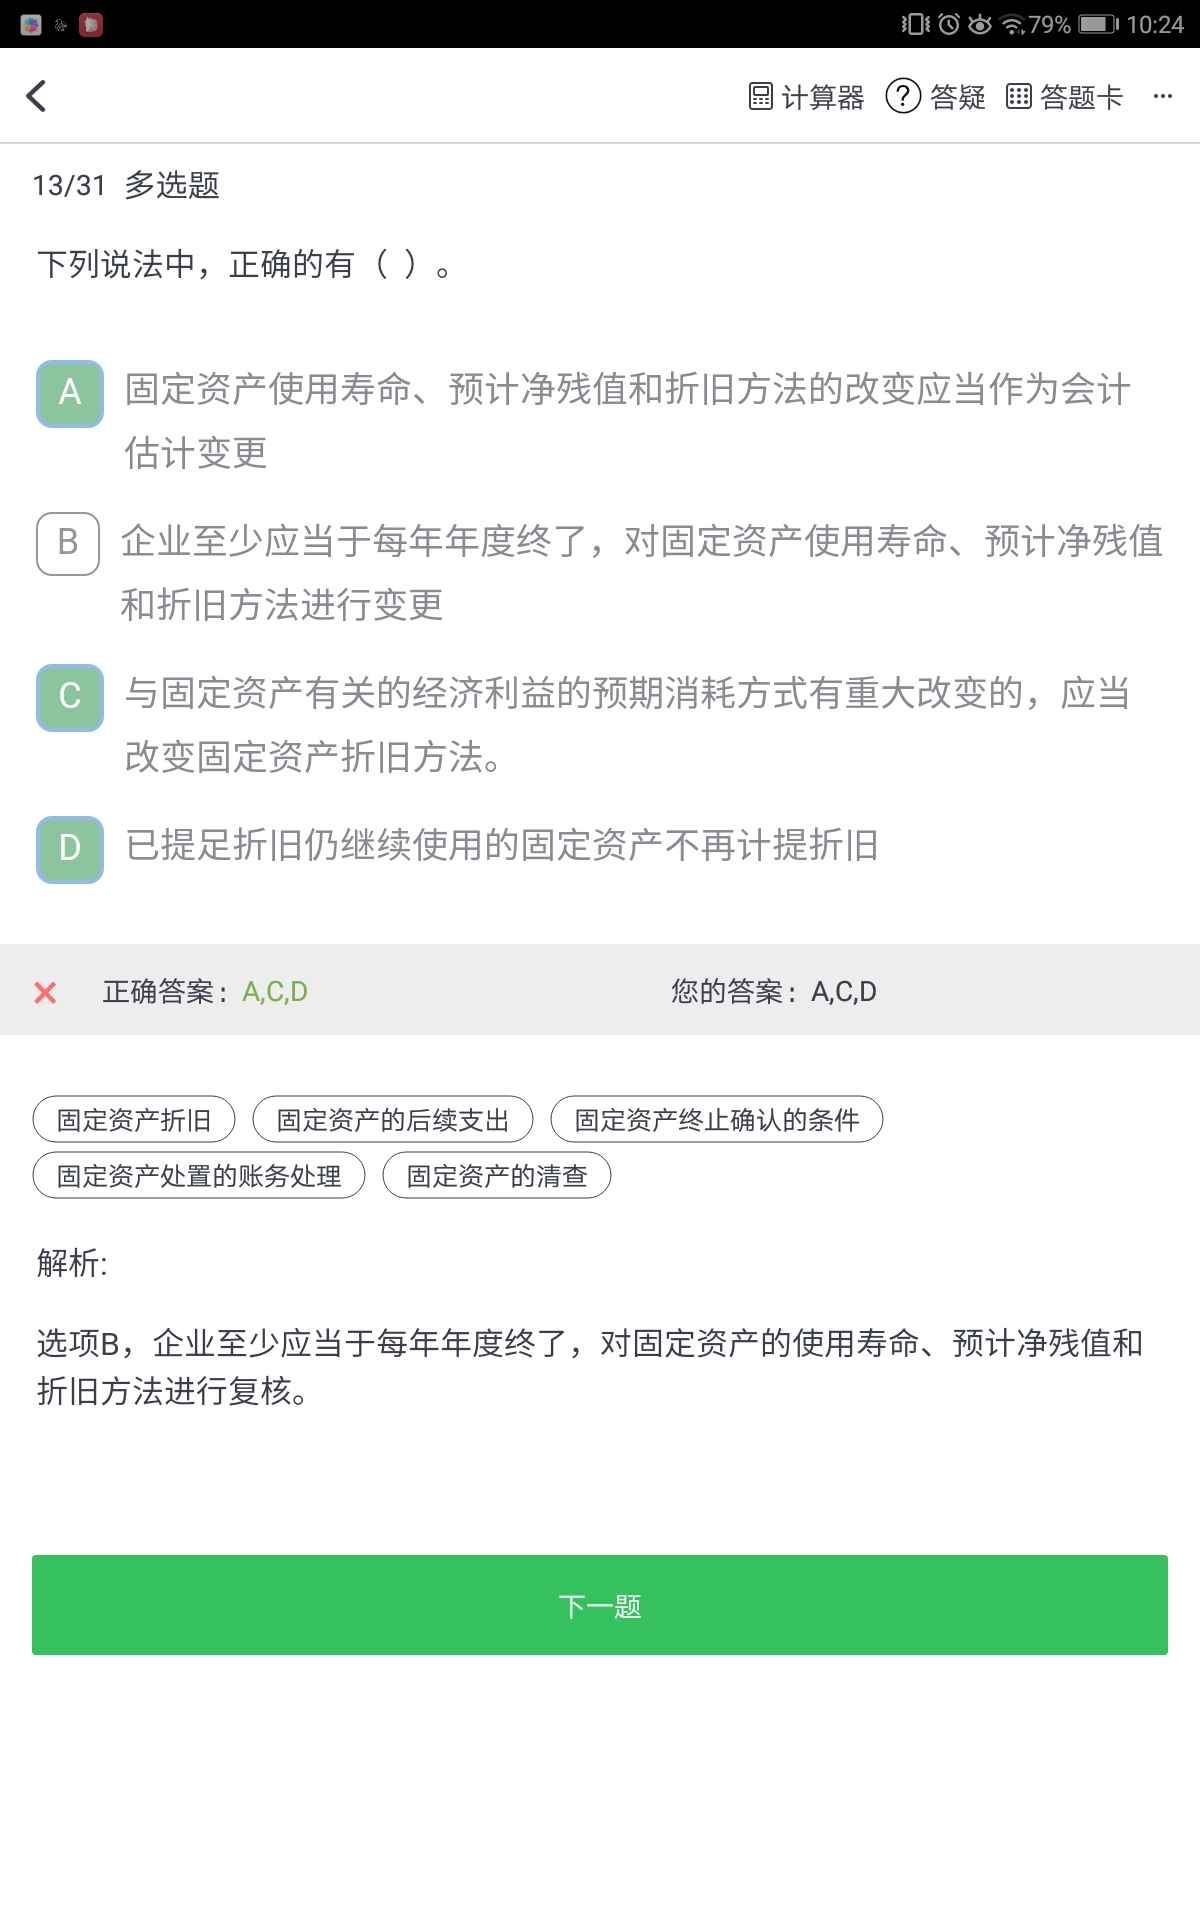This screenshot has height=1920, width=1200.
Task: Toggle answer option A checkbox
Action: (x=70, y=393)
